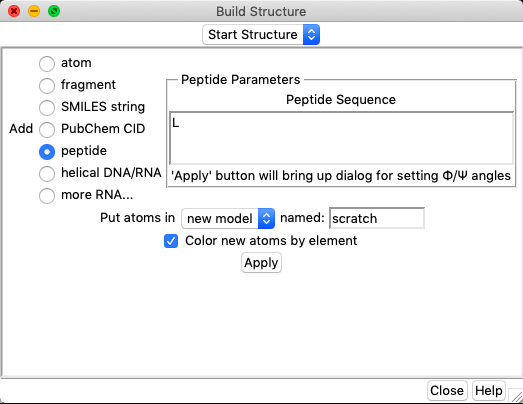Click the model name field containing scratch
The width and height of the screenshot is (523, 404).
click(x=377, y=218)
